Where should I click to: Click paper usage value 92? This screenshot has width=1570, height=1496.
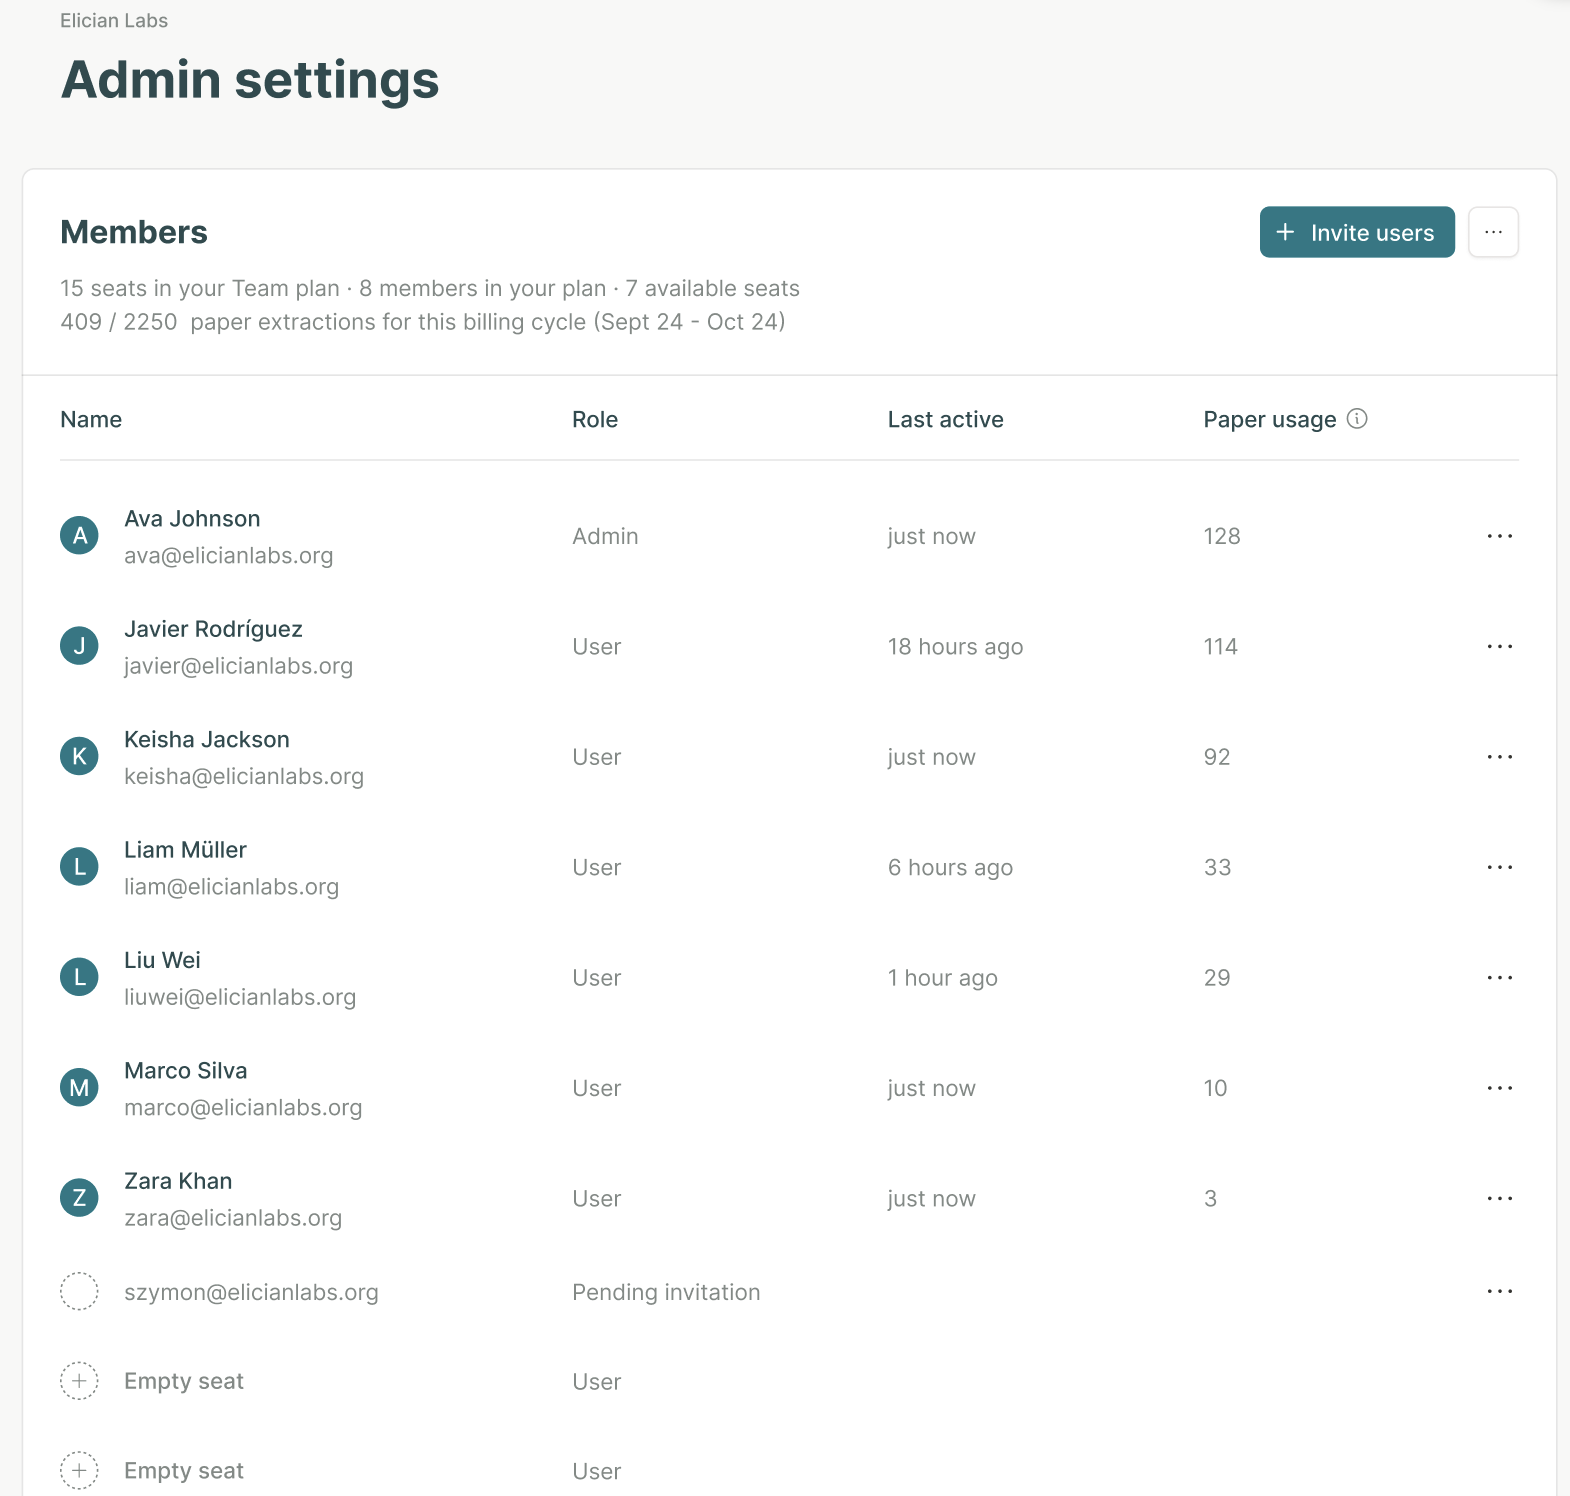(x=1217, y=758)
